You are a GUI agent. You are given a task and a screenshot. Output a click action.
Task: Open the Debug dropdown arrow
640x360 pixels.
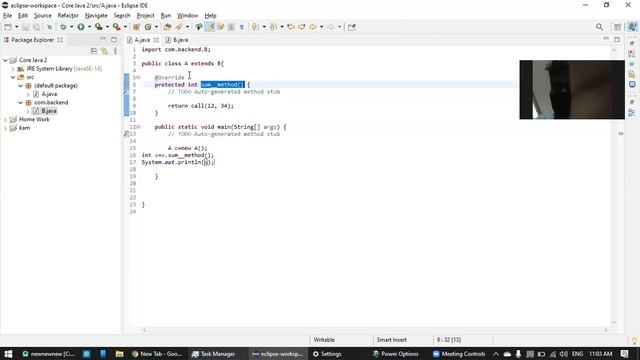71,27
